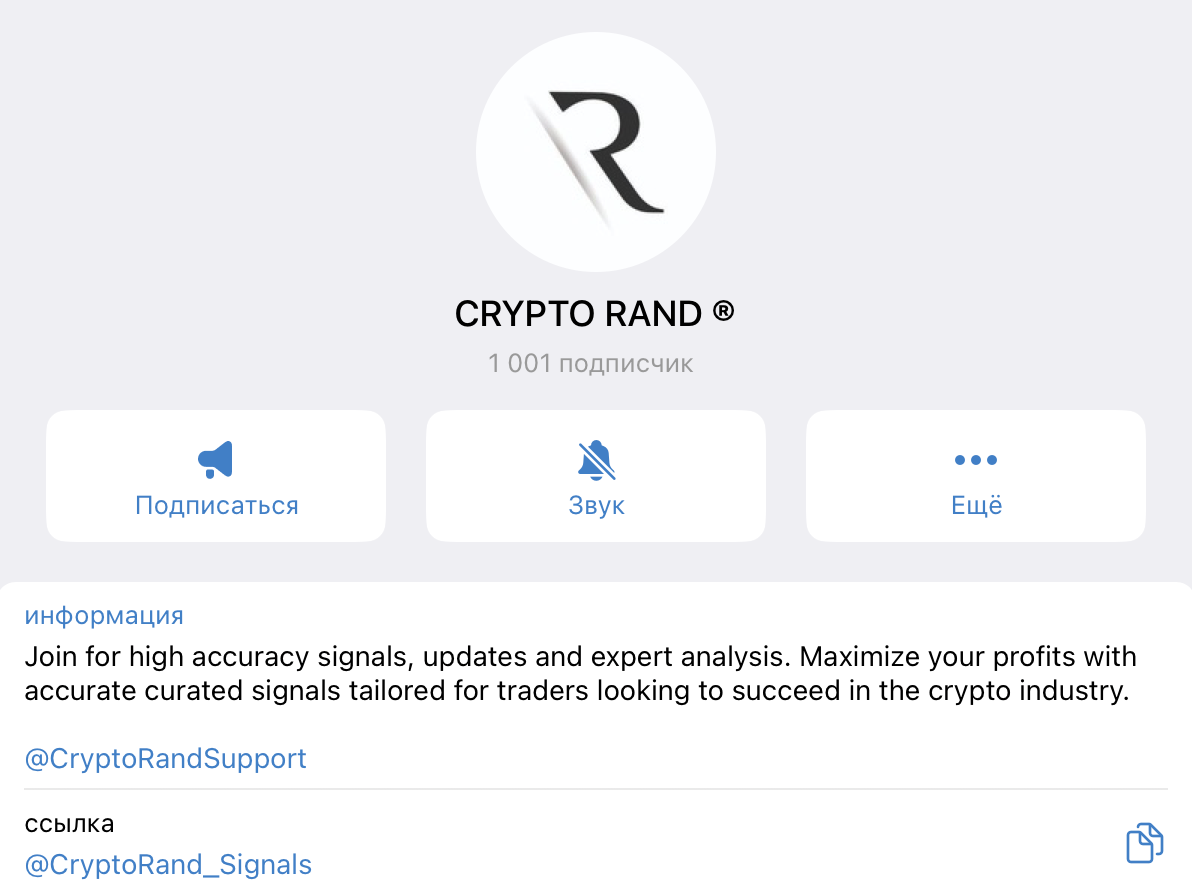Click the ® symbol beside the channel name
The height and width of the screenshot is (888, 1192).
(x=723, y=312)
